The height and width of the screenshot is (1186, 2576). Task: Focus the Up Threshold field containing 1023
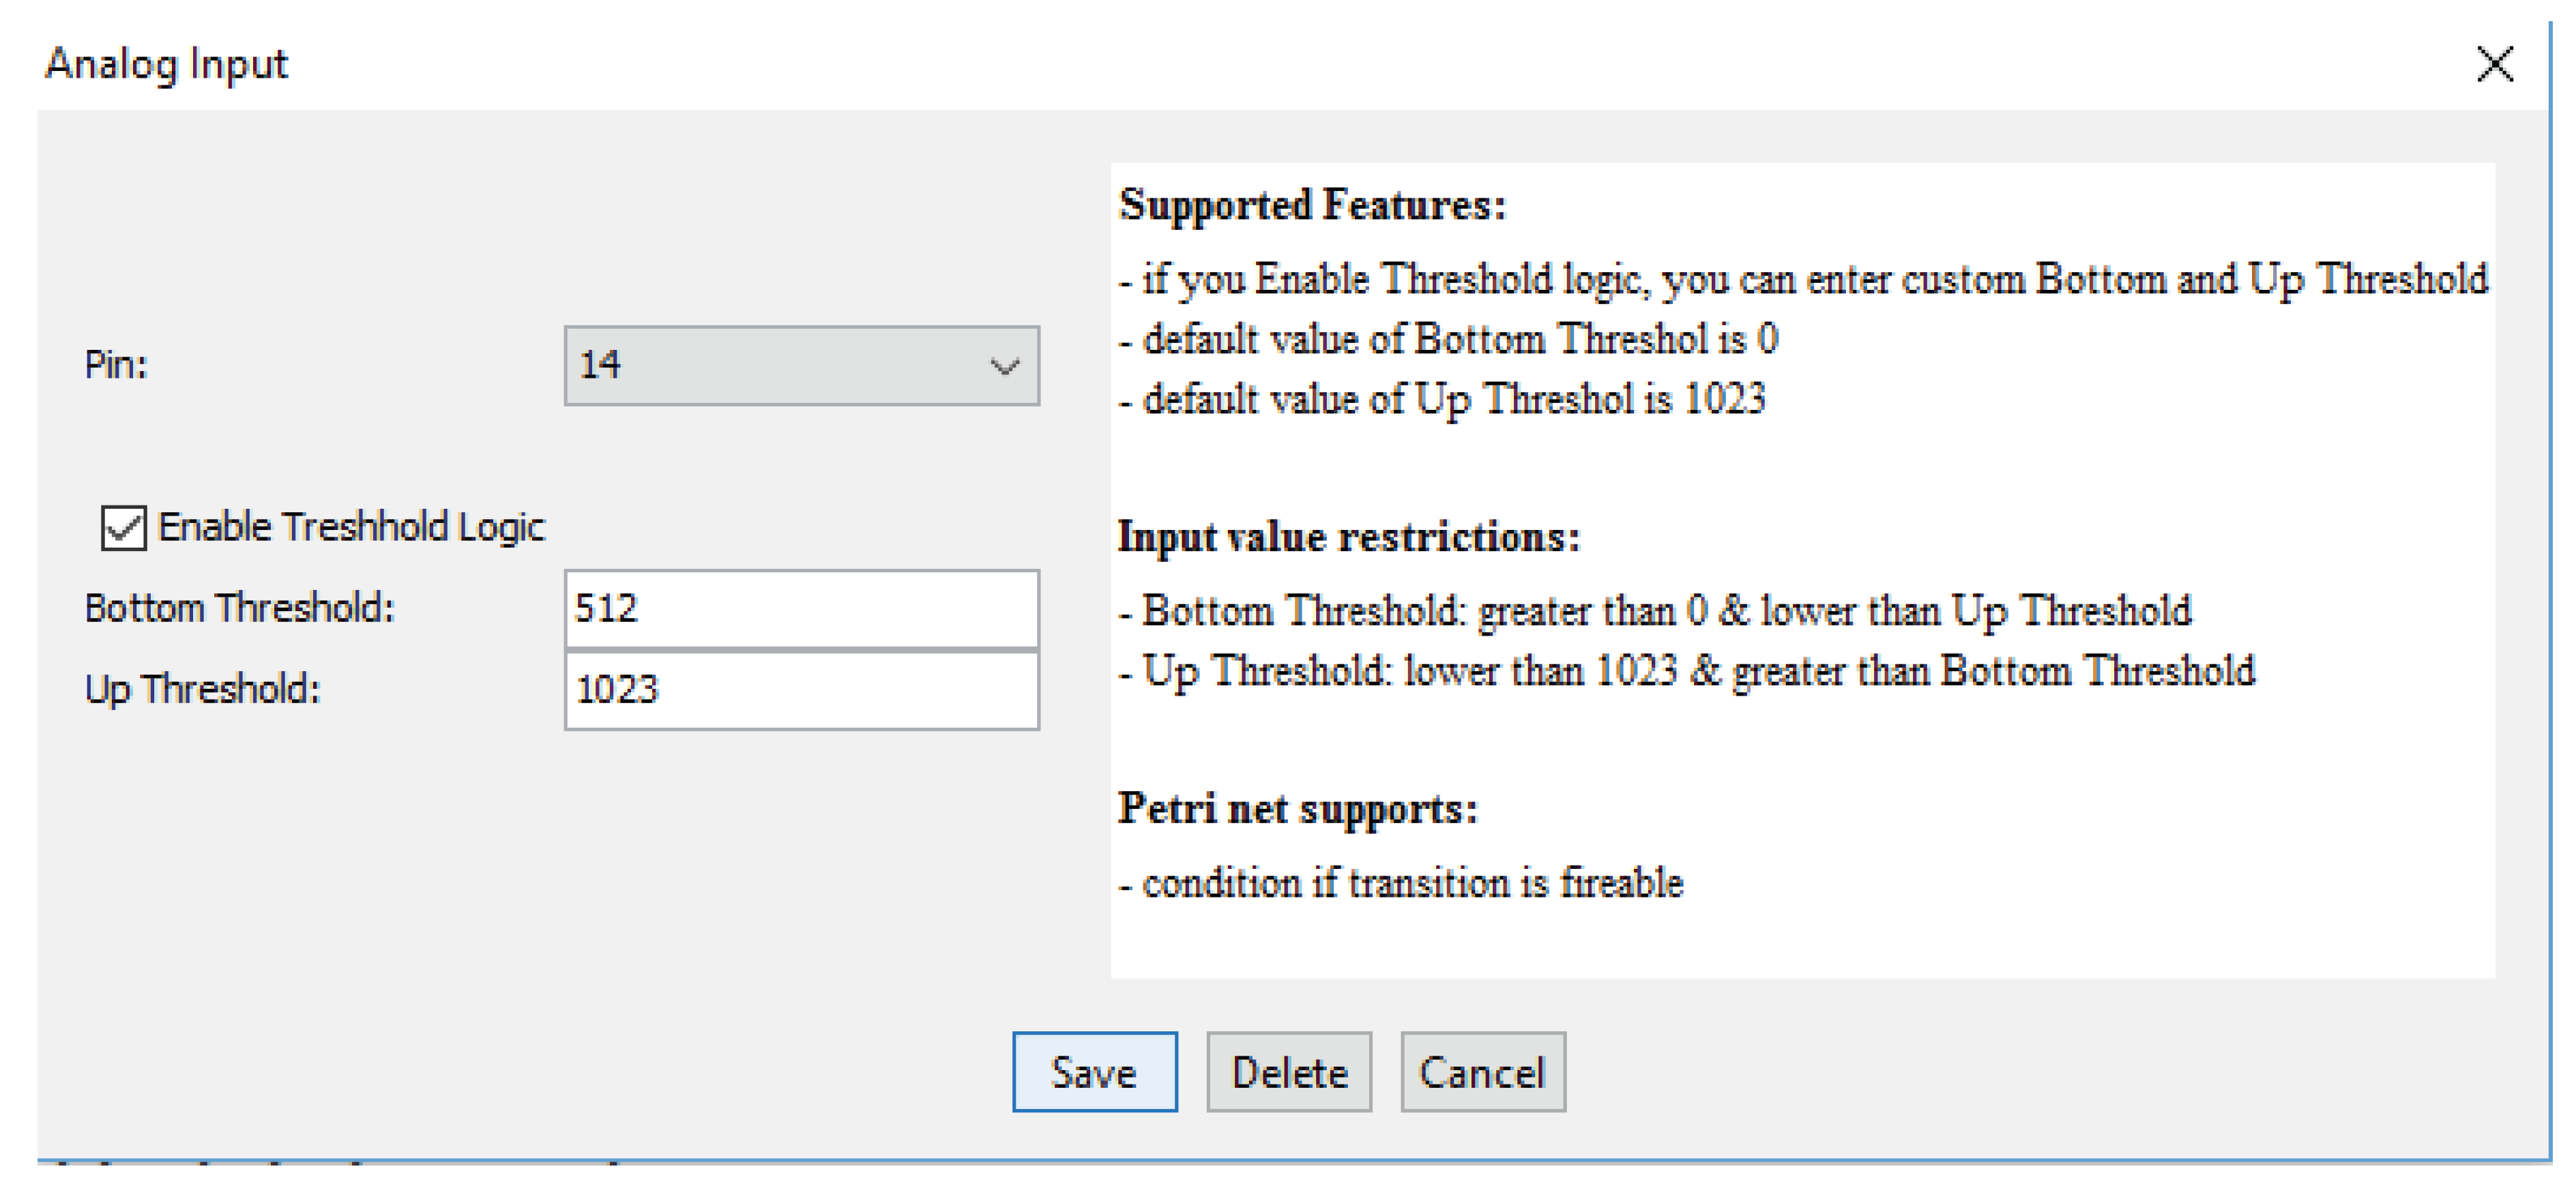(801, 690)
